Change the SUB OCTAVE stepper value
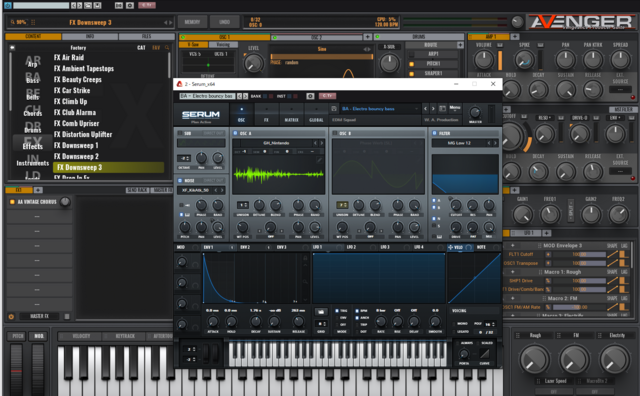This screenshot has height=396, width=640. [x=184, y=158]
